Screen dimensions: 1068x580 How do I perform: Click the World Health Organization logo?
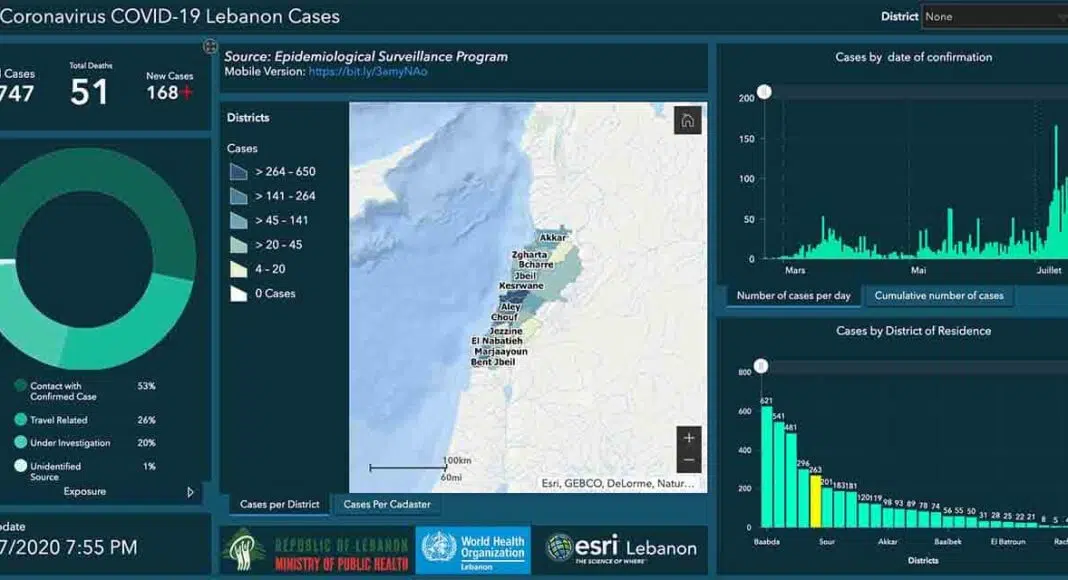tap(473, 551)
